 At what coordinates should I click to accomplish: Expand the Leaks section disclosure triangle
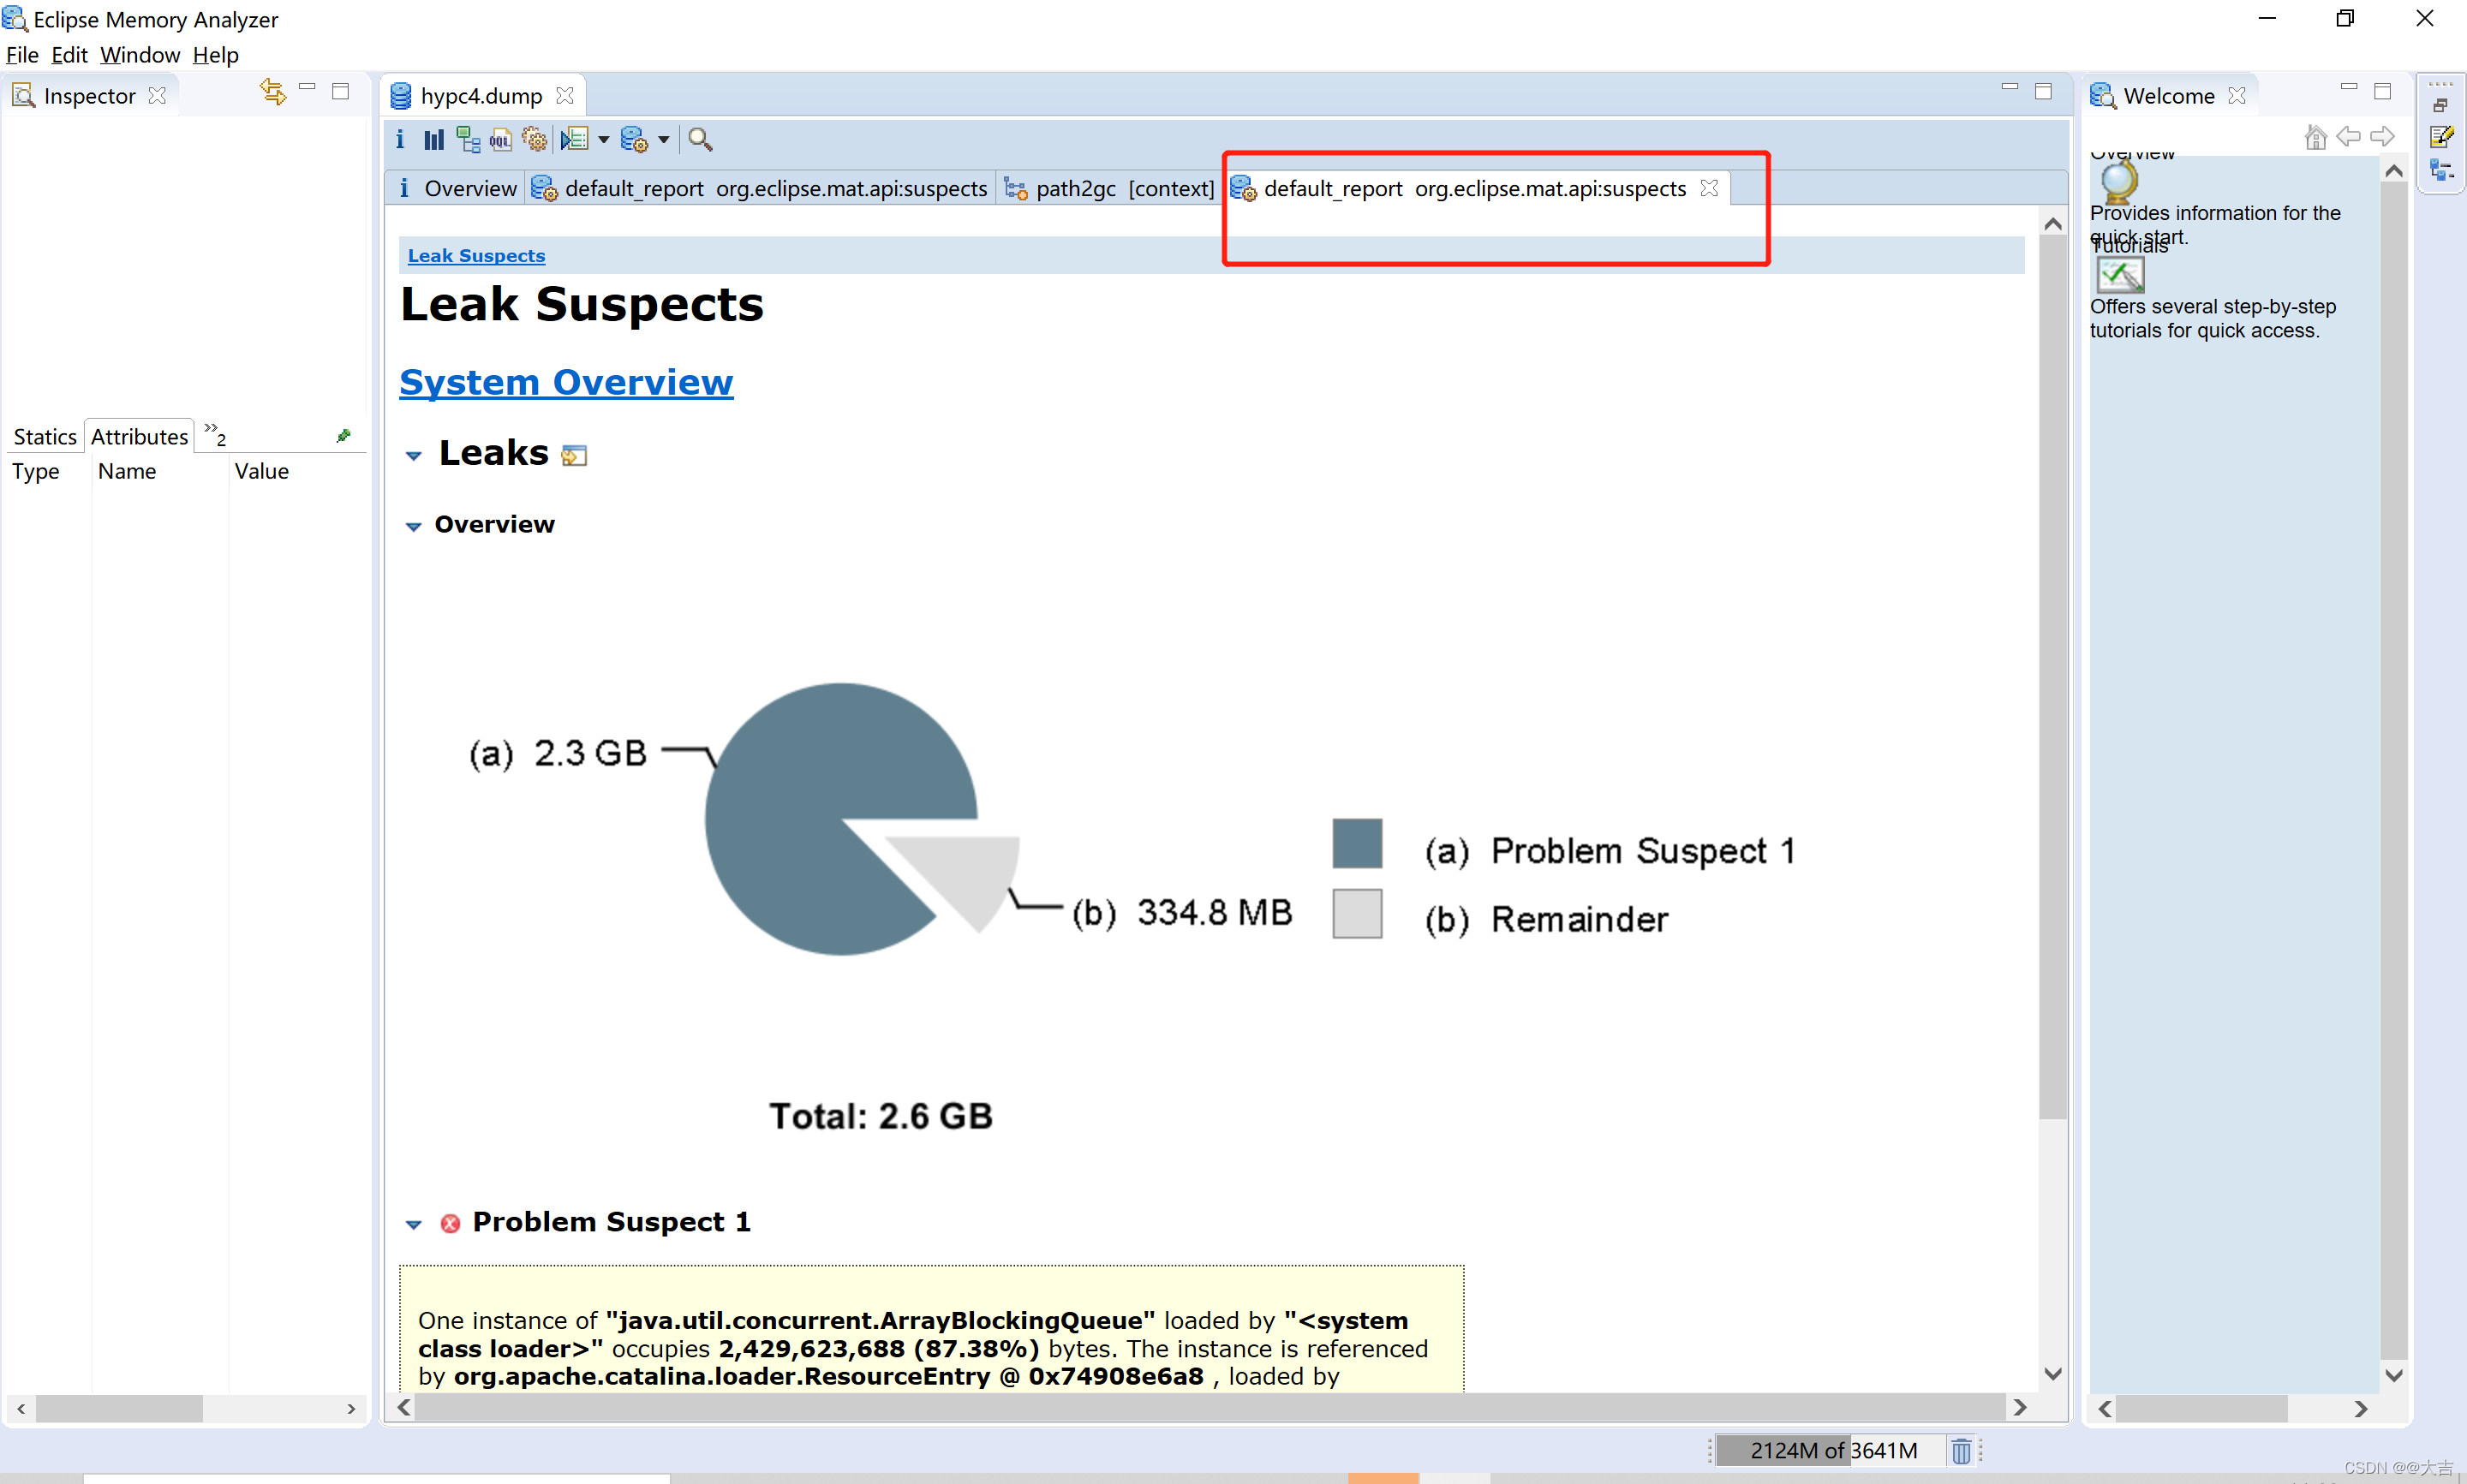[412, 455]
